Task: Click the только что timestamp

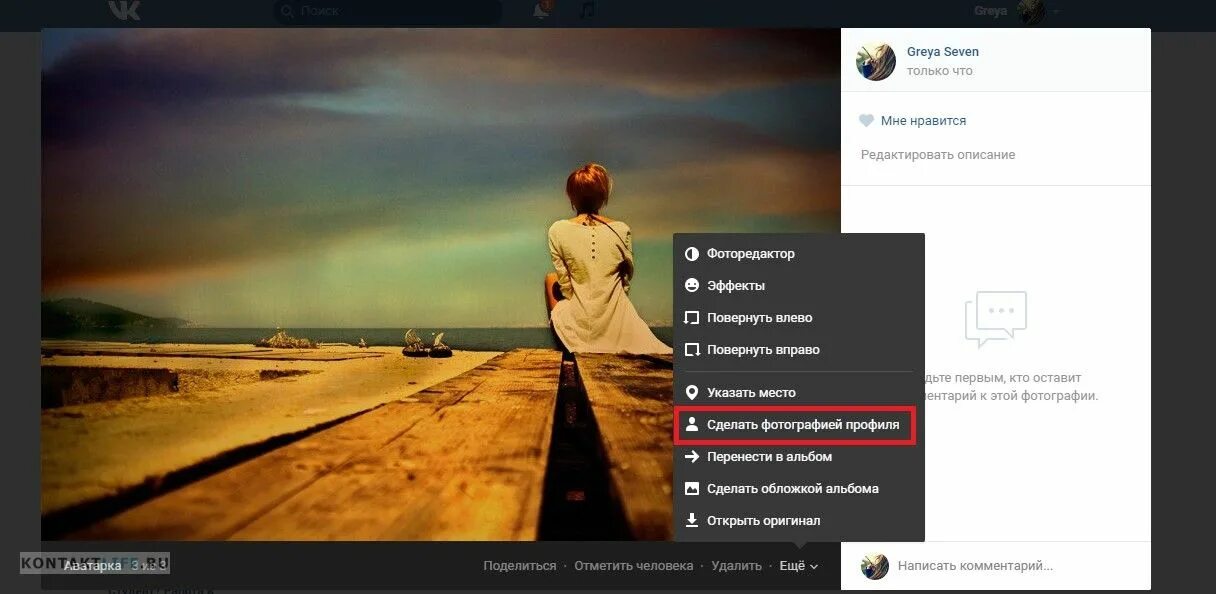Action: [939, 71]
